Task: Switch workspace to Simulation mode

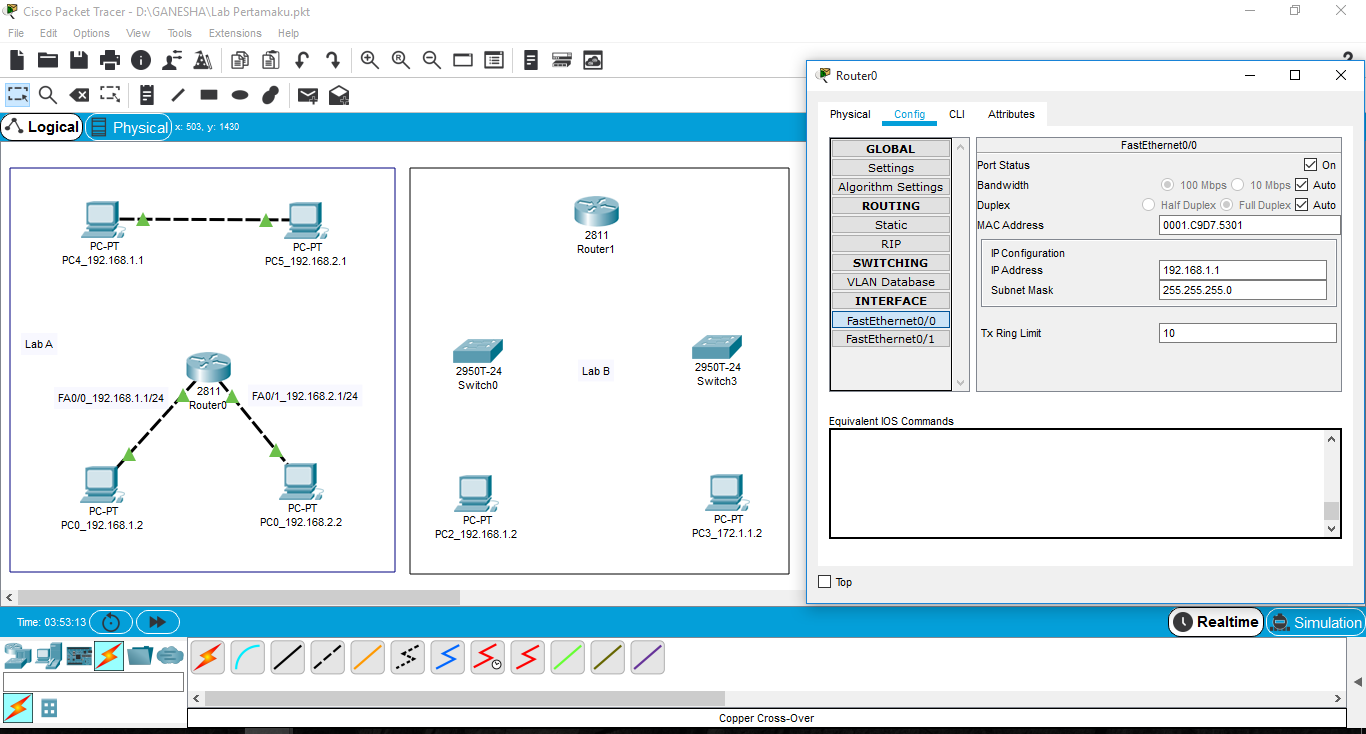Action: (1315, 622)
